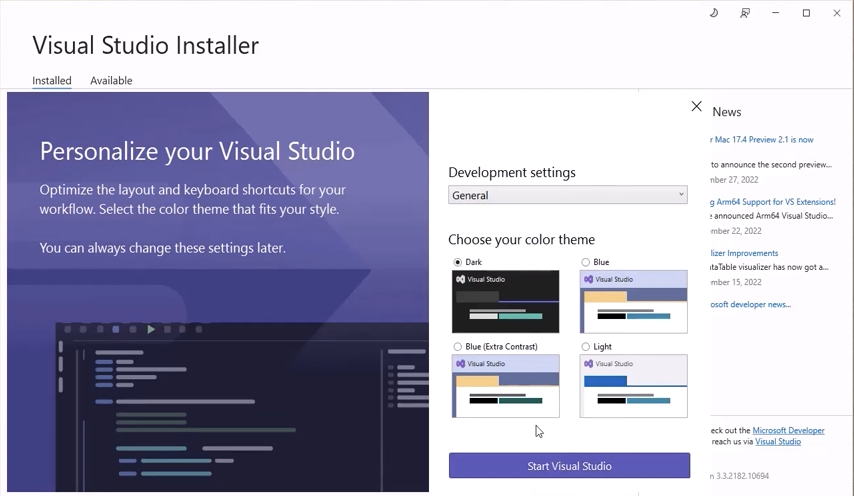The height and width of the screenshot is (496, 854).
Task: Switch to the Available tab
Action: click(111, 81)
